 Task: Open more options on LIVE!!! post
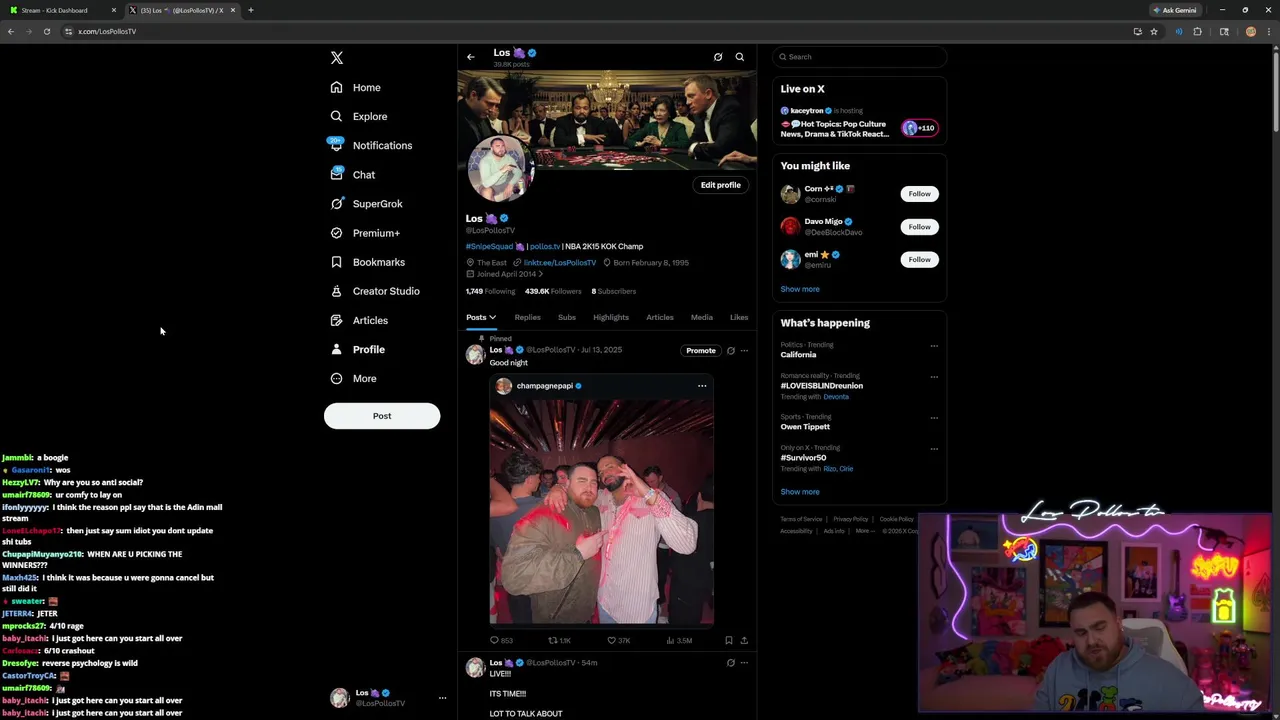[744, 663]
